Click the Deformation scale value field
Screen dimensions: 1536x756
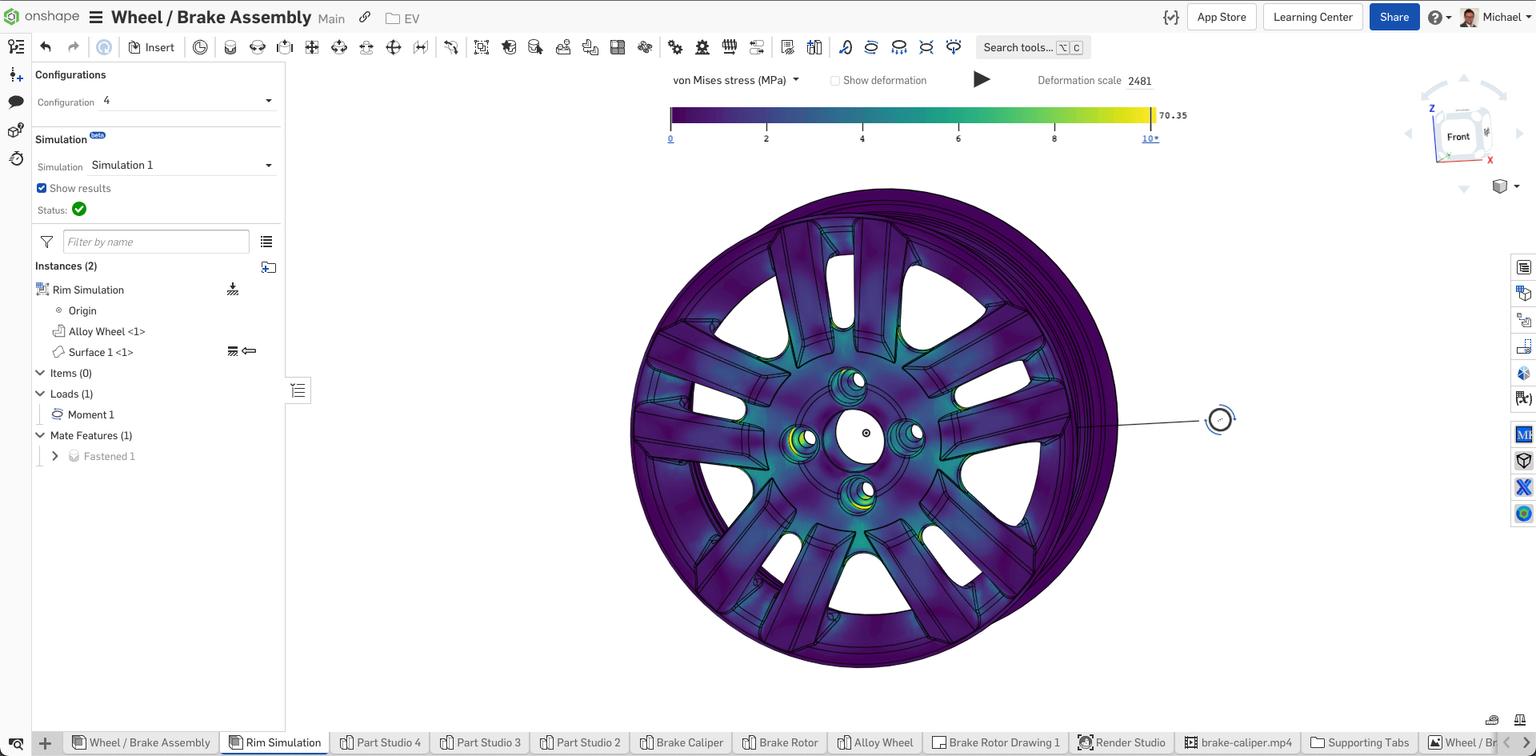(x=1139, y=80)
